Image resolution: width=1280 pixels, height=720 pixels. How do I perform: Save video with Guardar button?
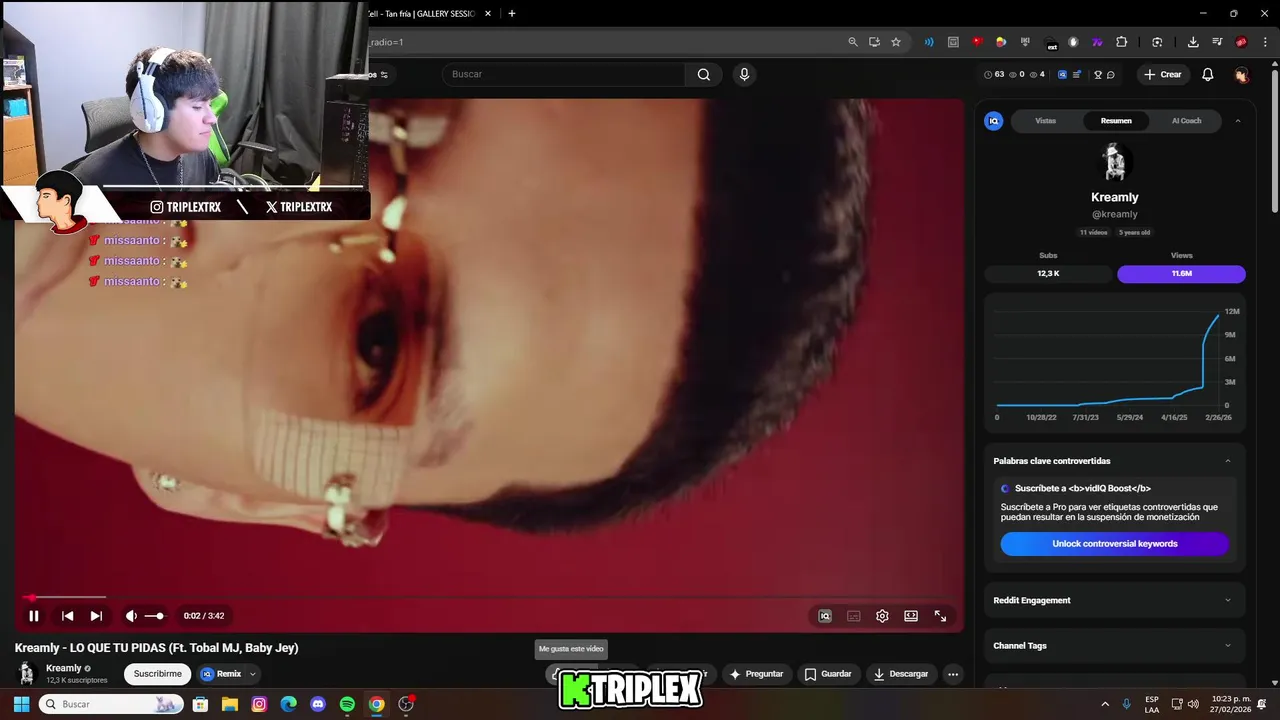(x=828, y=674)
